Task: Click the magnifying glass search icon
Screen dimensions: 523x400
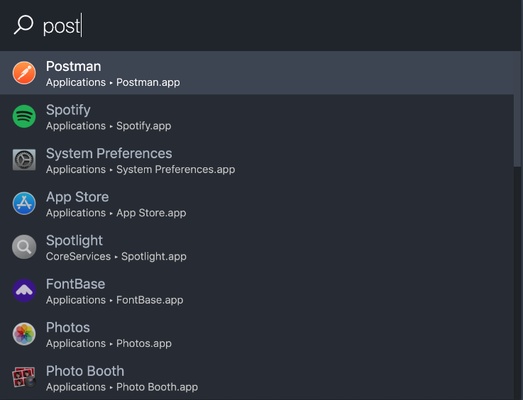Action: pos(23,25)
